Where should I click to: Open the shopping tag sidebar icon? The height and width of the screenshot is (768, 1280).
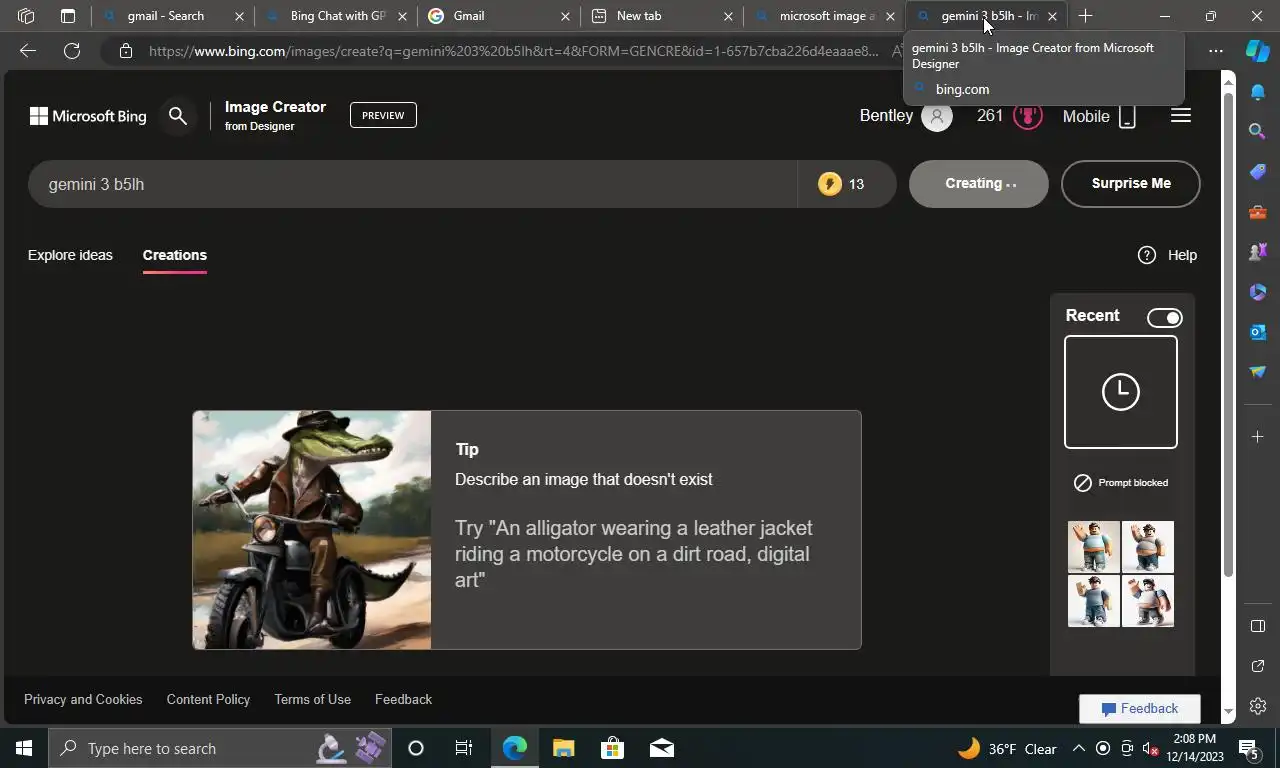click(1258, 172)
